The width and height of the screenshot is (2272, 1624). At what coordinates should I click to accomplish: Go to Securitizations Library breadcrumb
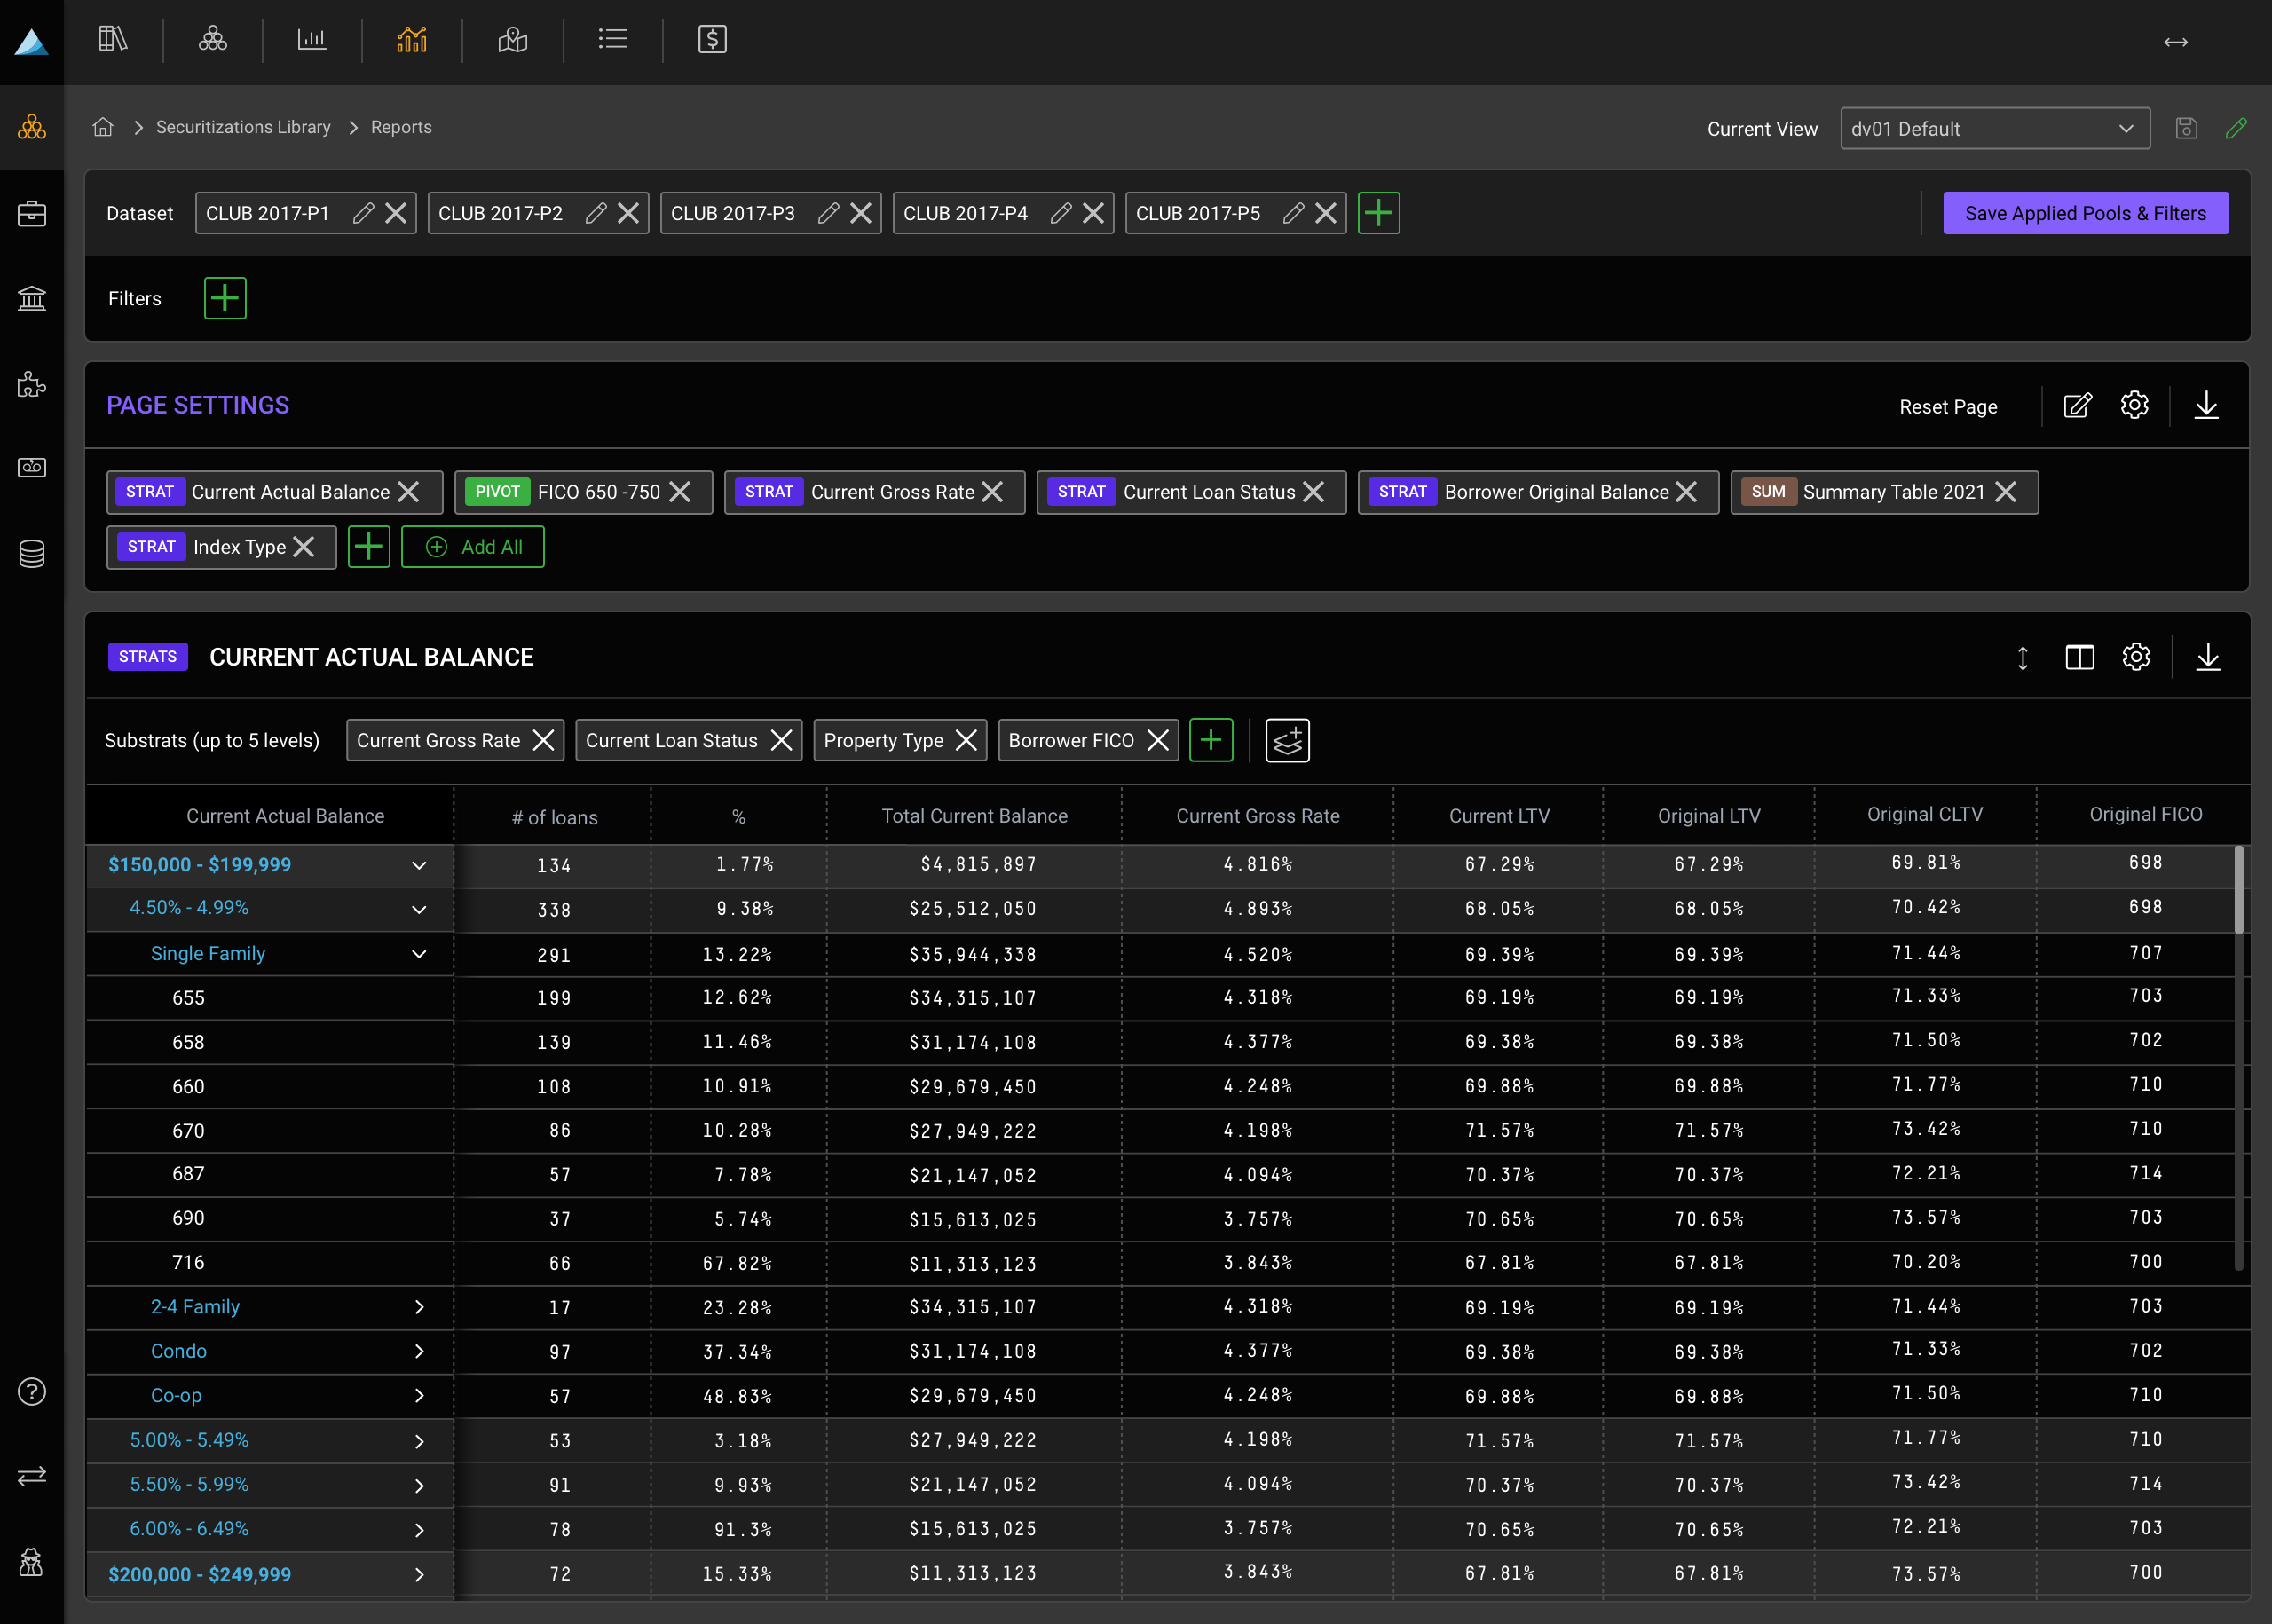(243, 127)
